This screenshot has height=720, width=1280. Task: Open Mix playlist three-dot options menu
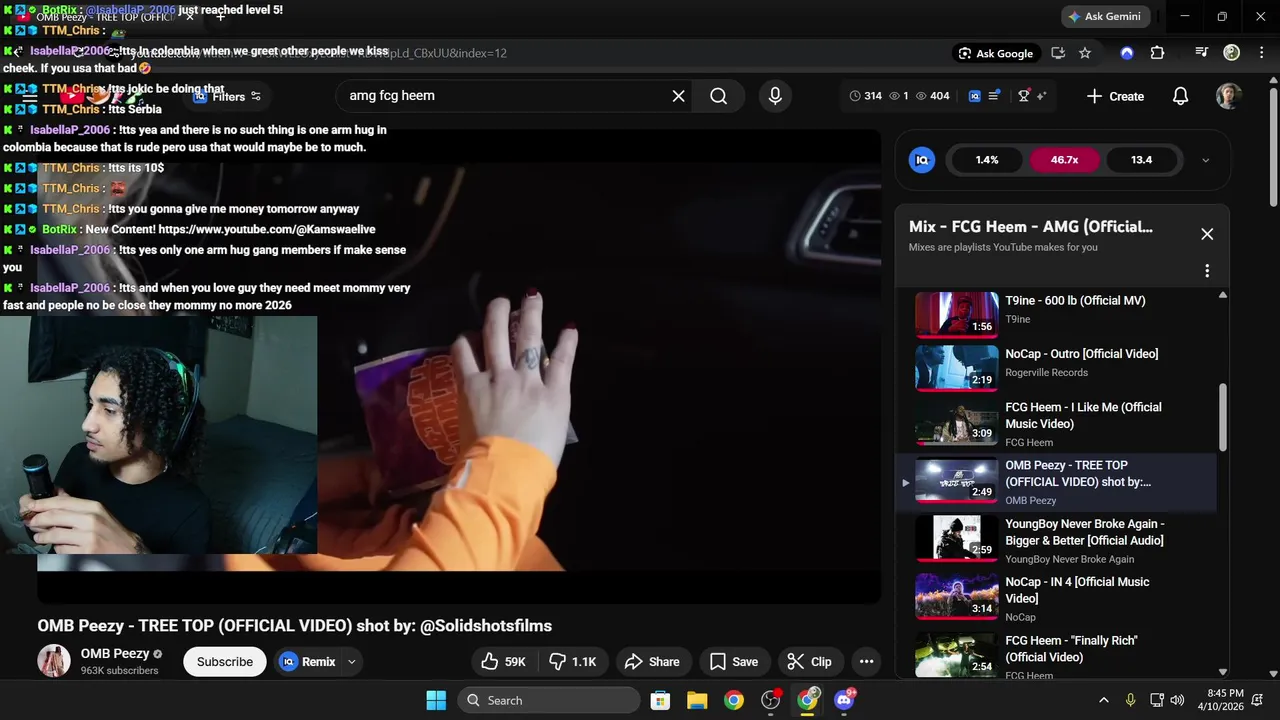click(x=1207, y=271)
